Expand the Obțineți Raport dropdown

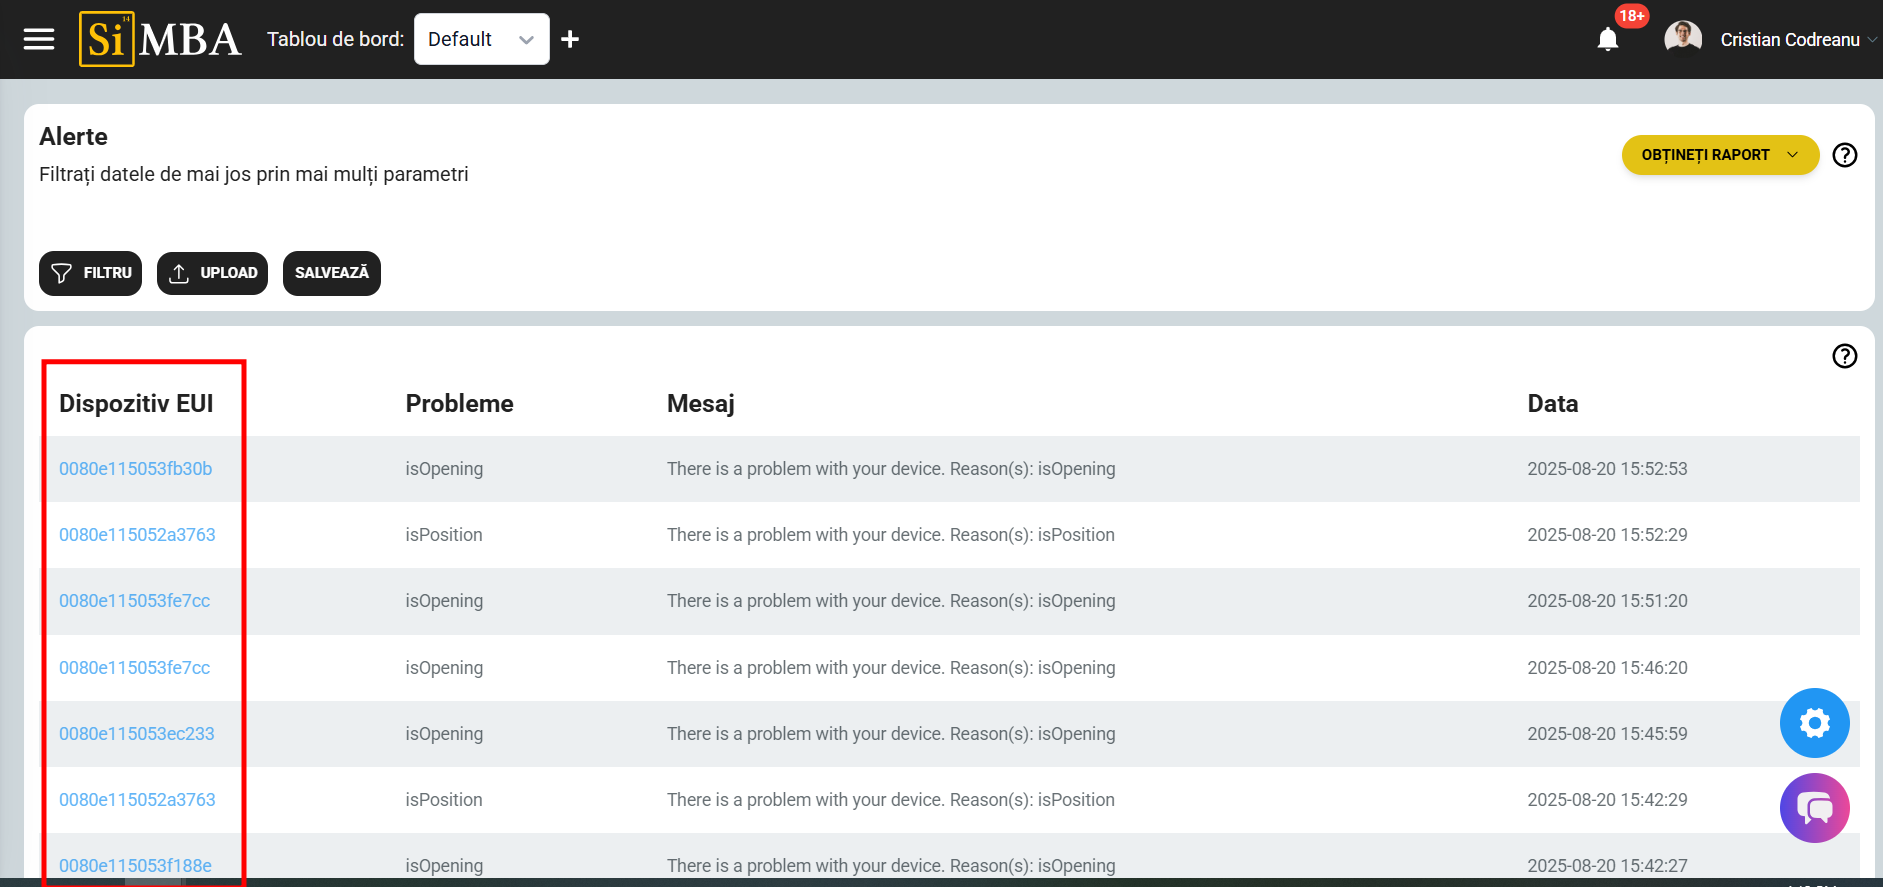point(1719,155)
